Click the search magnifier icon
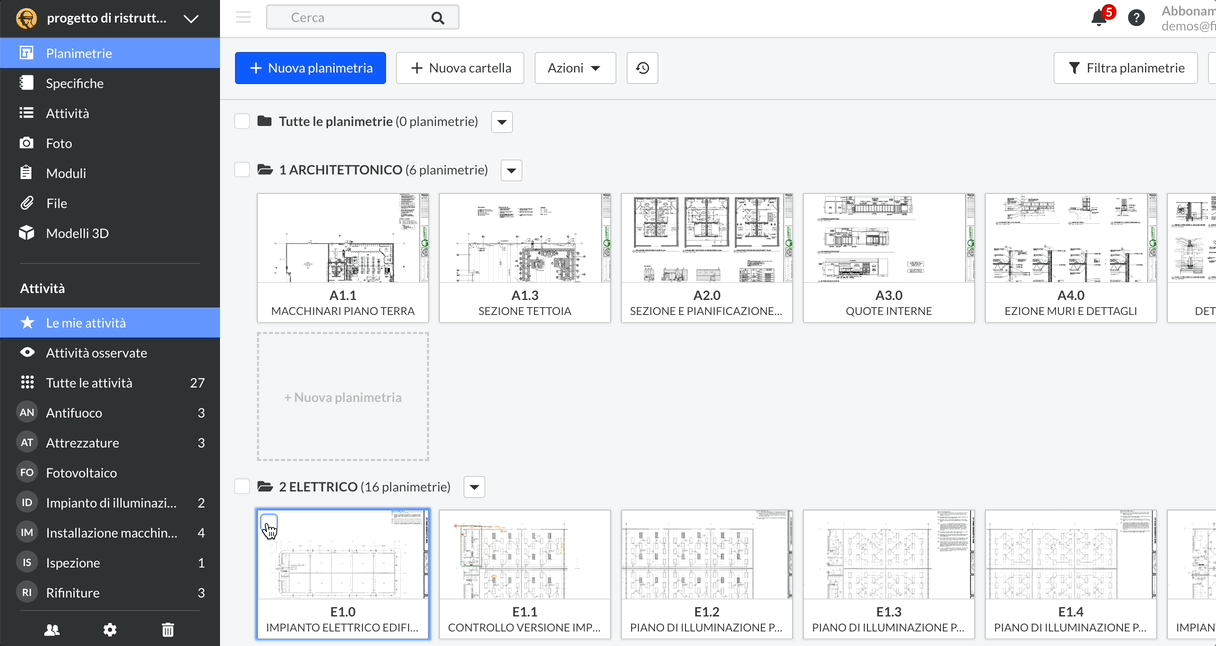Image resolution: width=1216 pixels, height=646 pixels. click(x=437, y=18)
